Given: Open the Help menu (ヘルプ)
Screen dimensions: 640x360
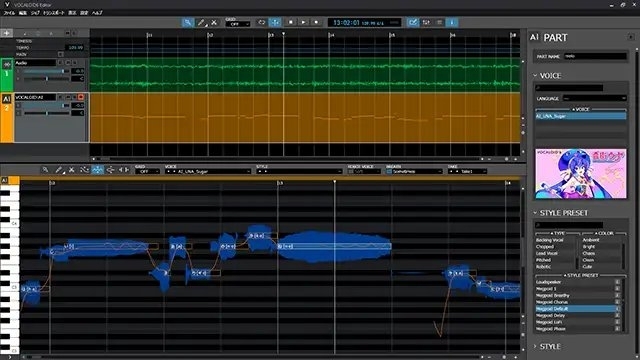Looking at the screenshot, I should 97,13.
